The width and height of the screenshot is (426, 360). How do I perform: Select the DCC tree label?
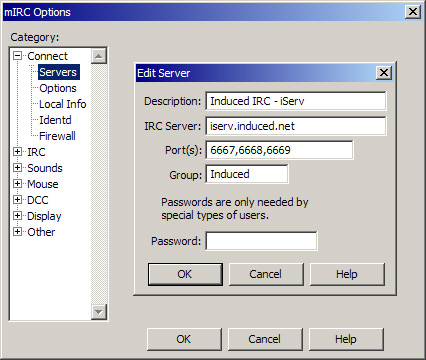(x=38, y=200)
